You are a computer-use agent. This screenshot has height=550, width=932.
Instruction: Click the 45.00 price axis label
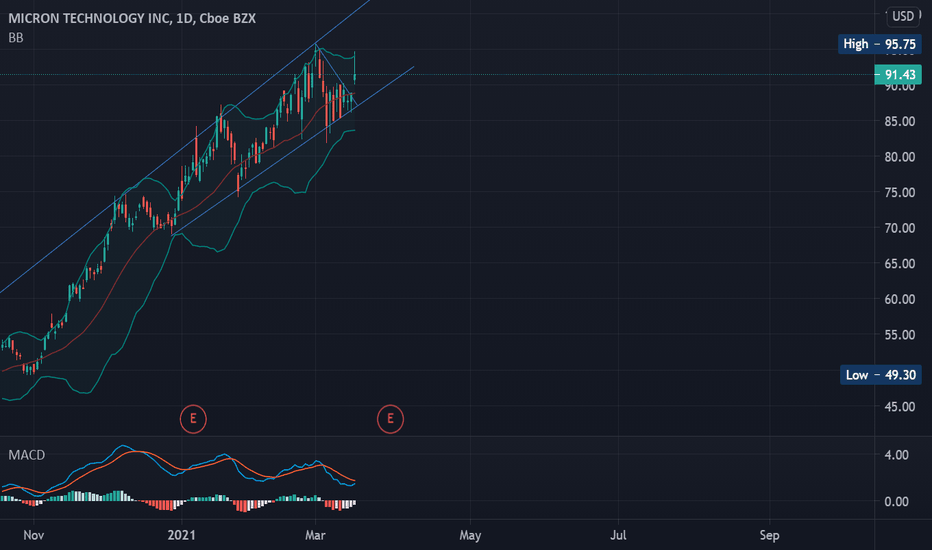[900, 407]
